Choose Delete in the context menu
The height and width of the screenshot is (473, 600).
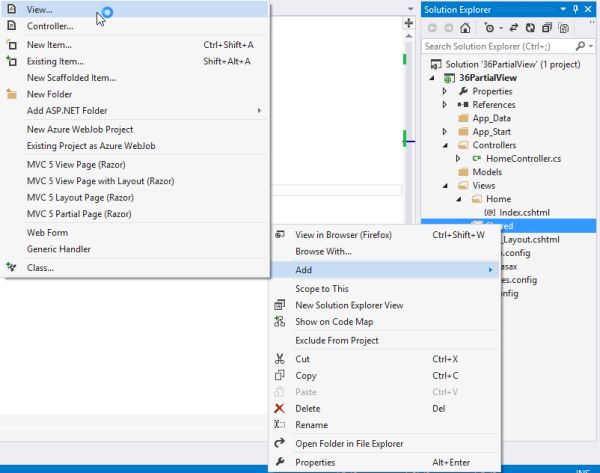click(x=385, y=409)
